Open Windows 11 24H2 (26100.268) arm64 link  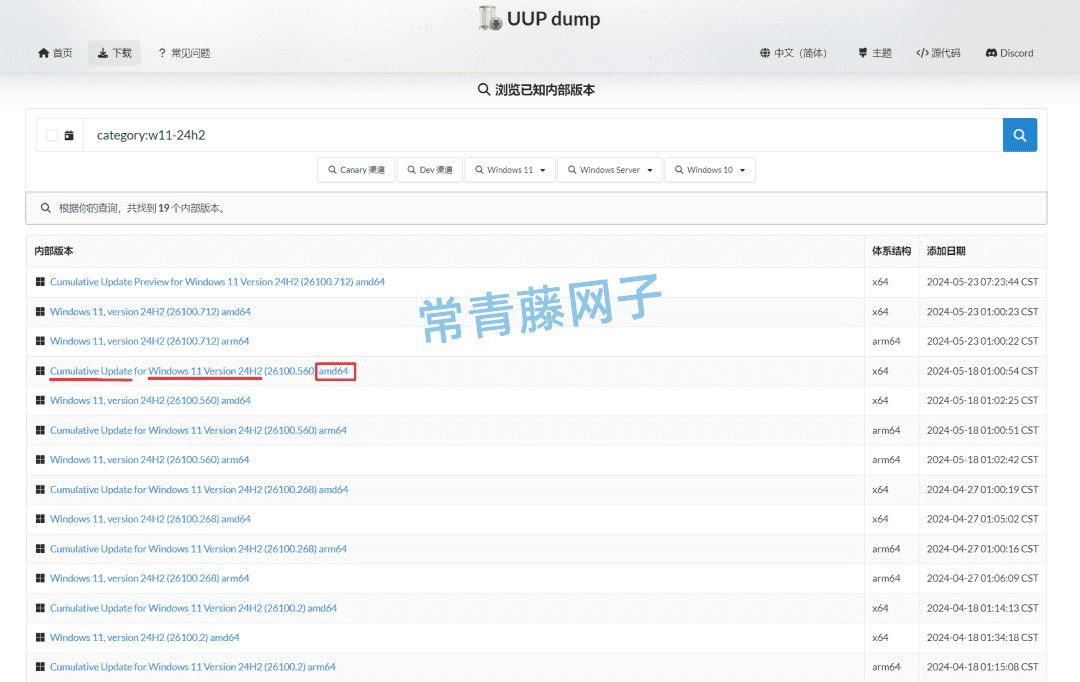click(149, 578)
